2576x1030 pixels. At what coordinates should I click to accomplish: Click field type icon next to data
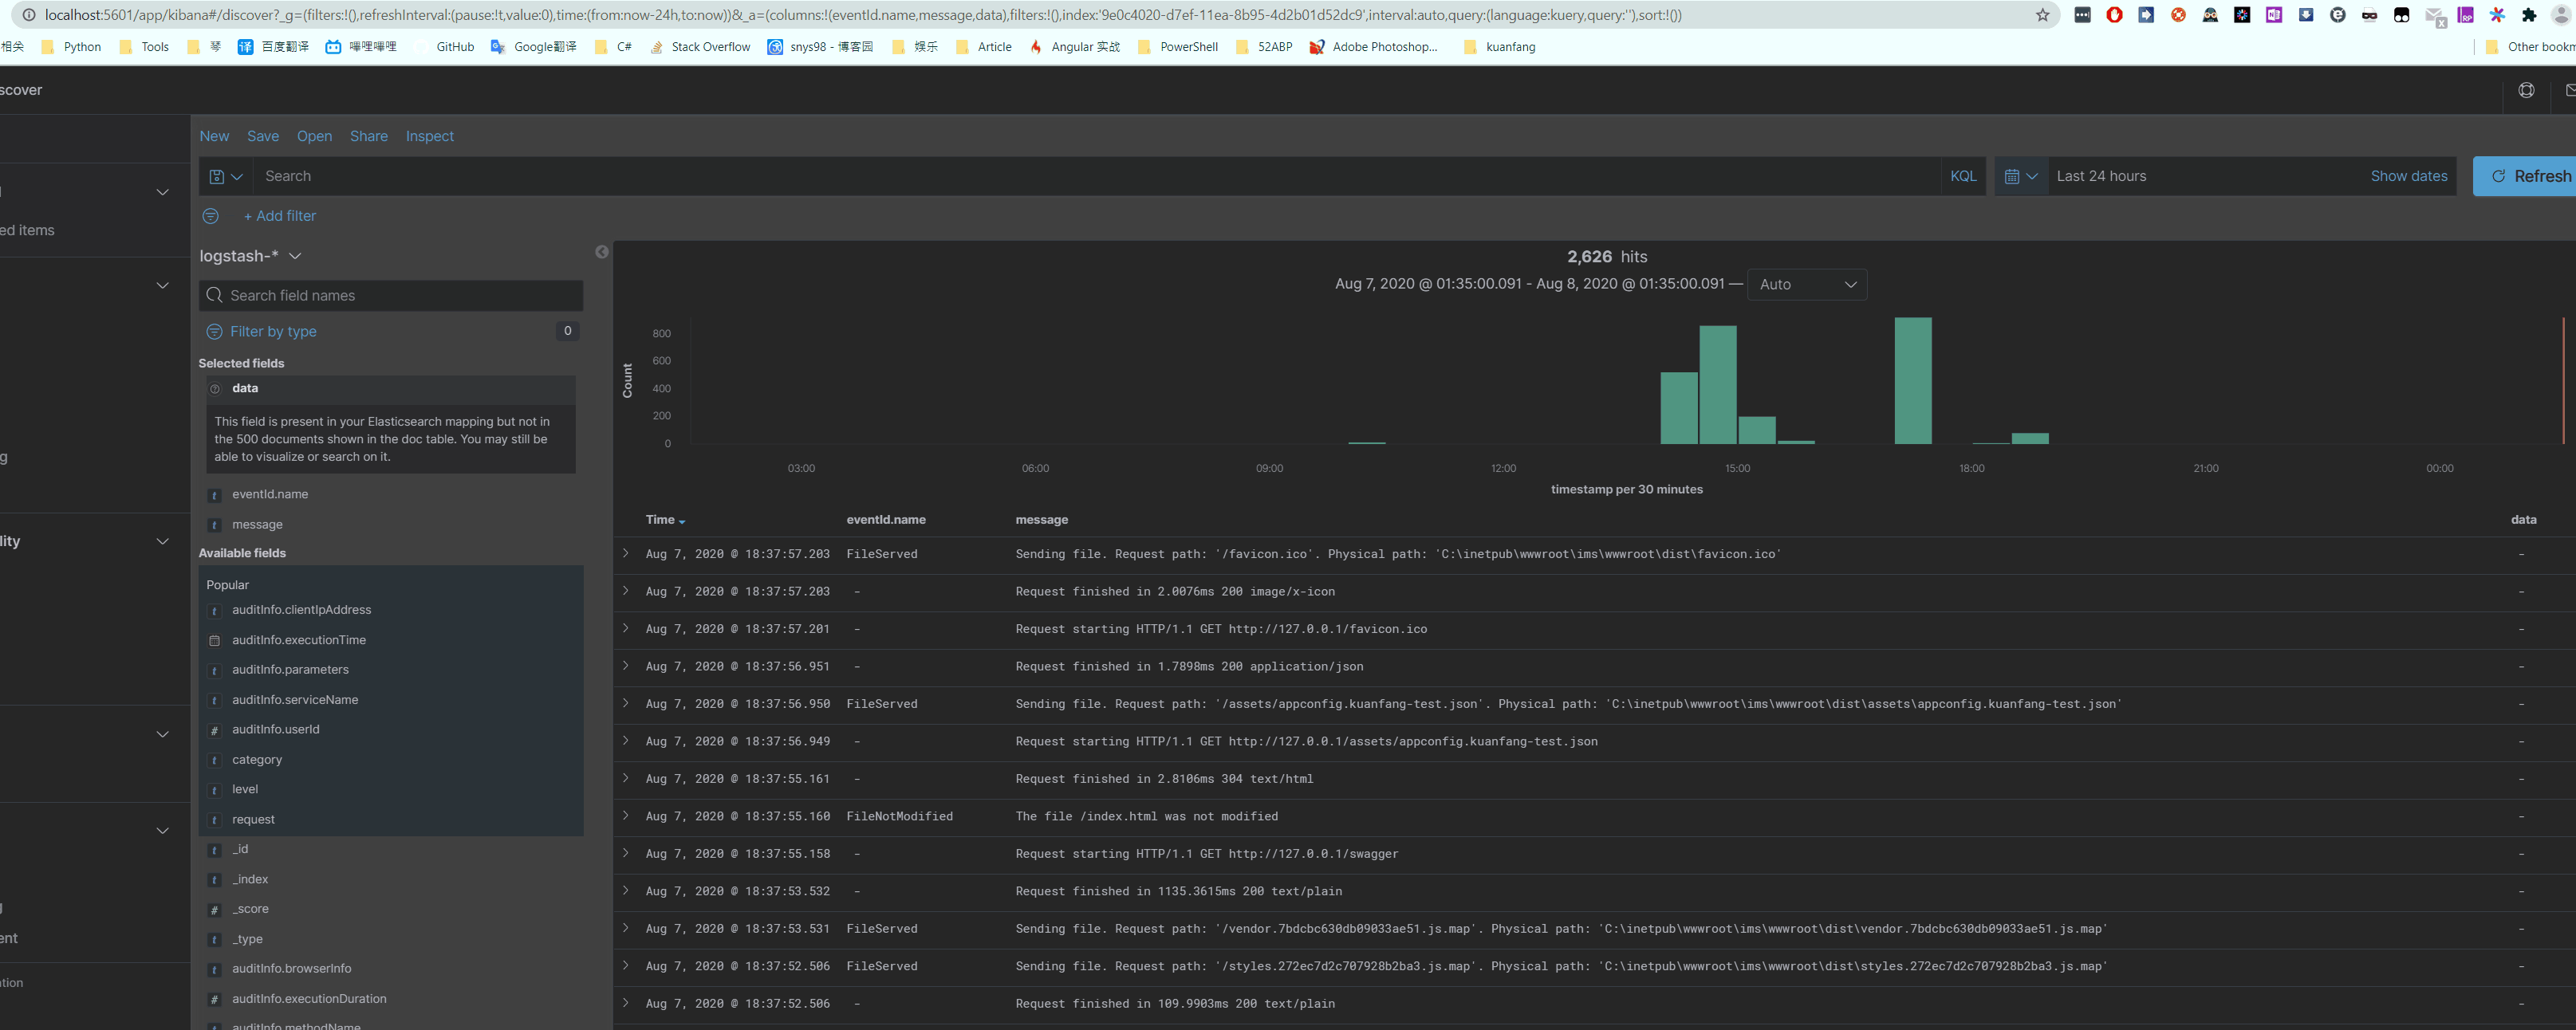pos(215,389)
